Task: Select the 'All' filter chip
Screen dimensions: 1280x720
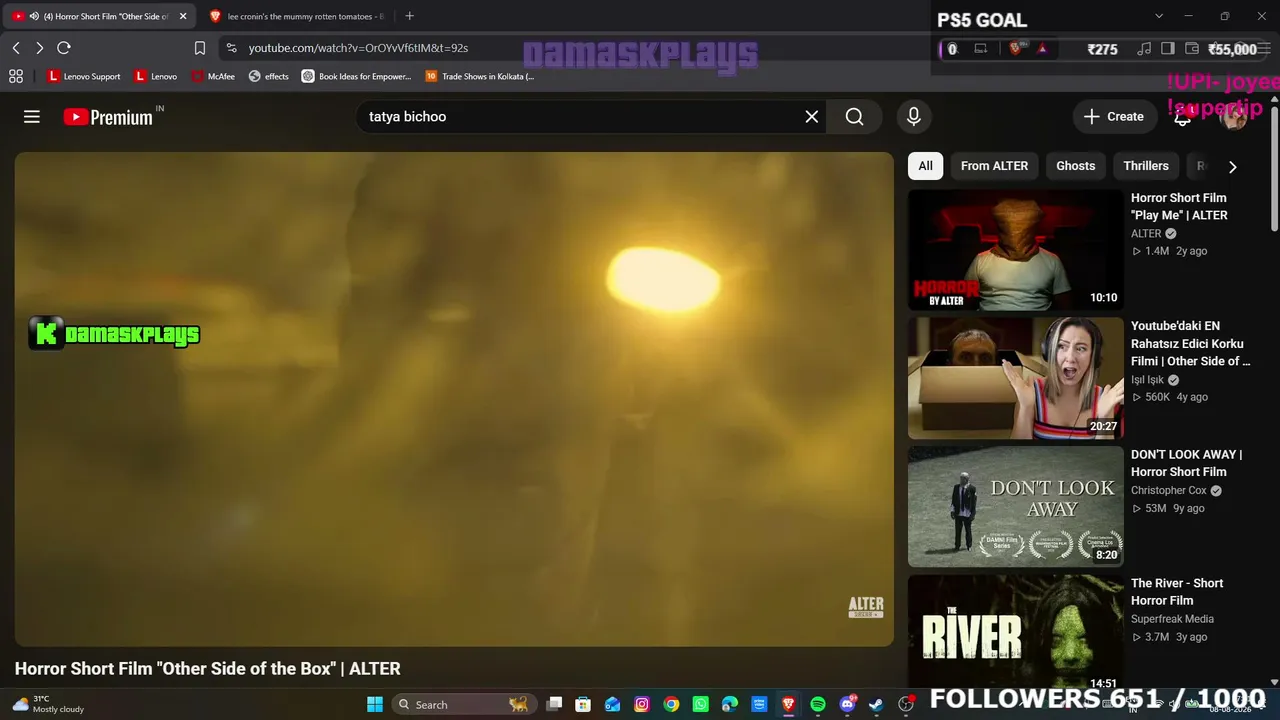Action: pyautogui.click(x=926, y=166)
